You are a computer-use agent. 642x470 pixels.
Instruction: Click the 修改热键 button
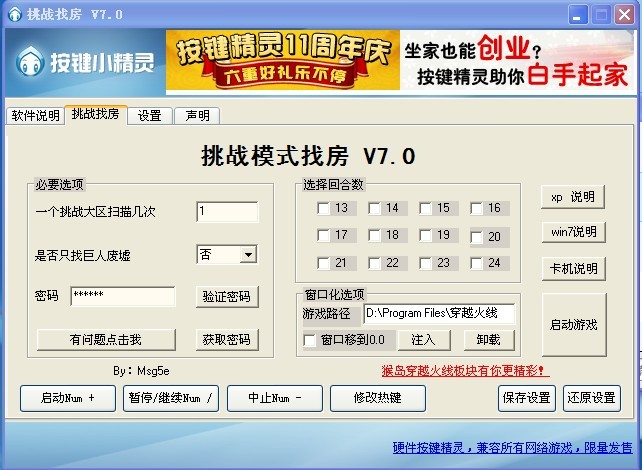point(378,398)
